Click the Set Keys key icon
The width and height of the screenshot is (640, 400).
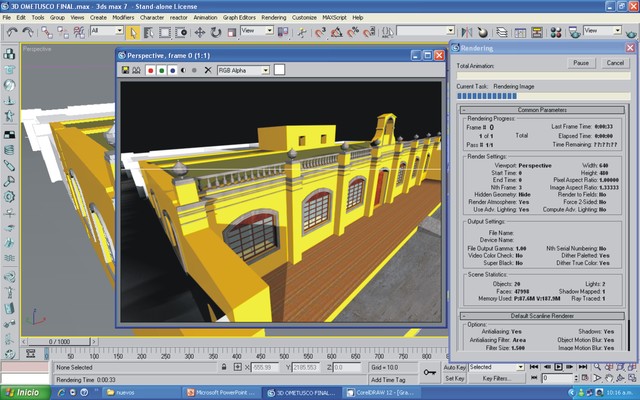(429, 373)
